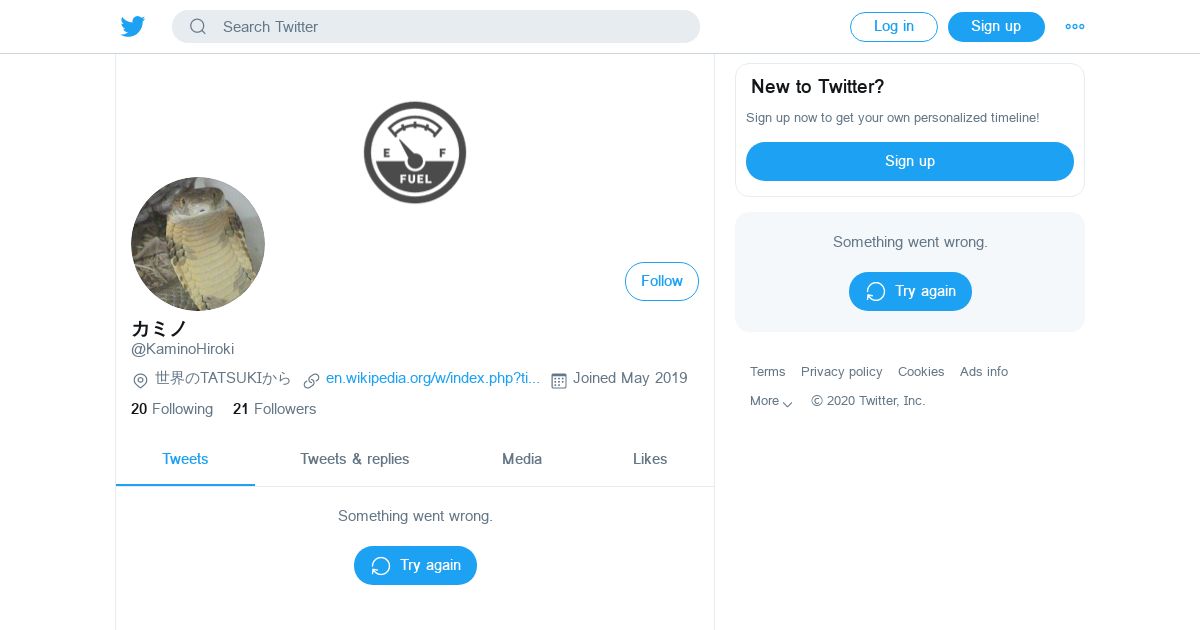Switch to Tweets & replies tab

coord(355,459)
